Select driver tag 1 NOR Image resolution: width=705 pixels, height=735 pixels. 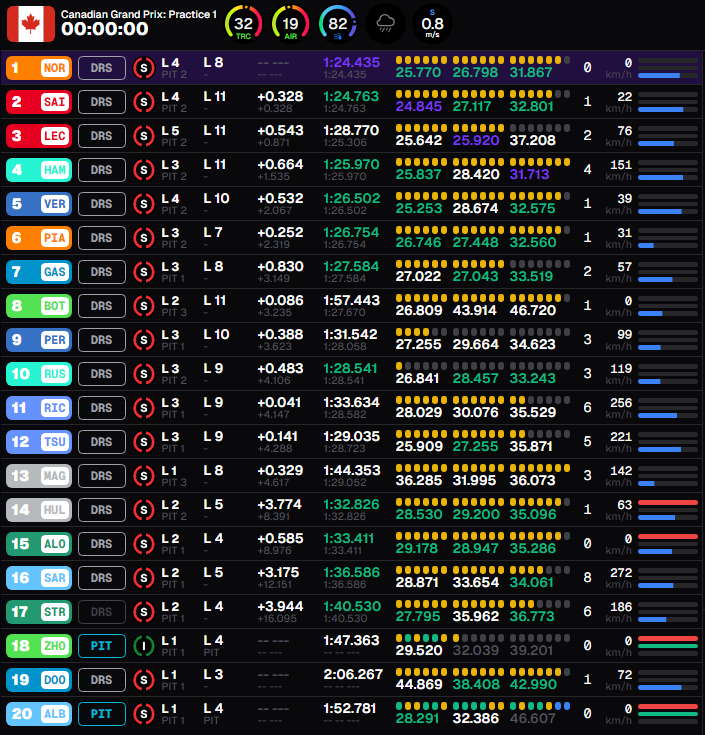39,68
